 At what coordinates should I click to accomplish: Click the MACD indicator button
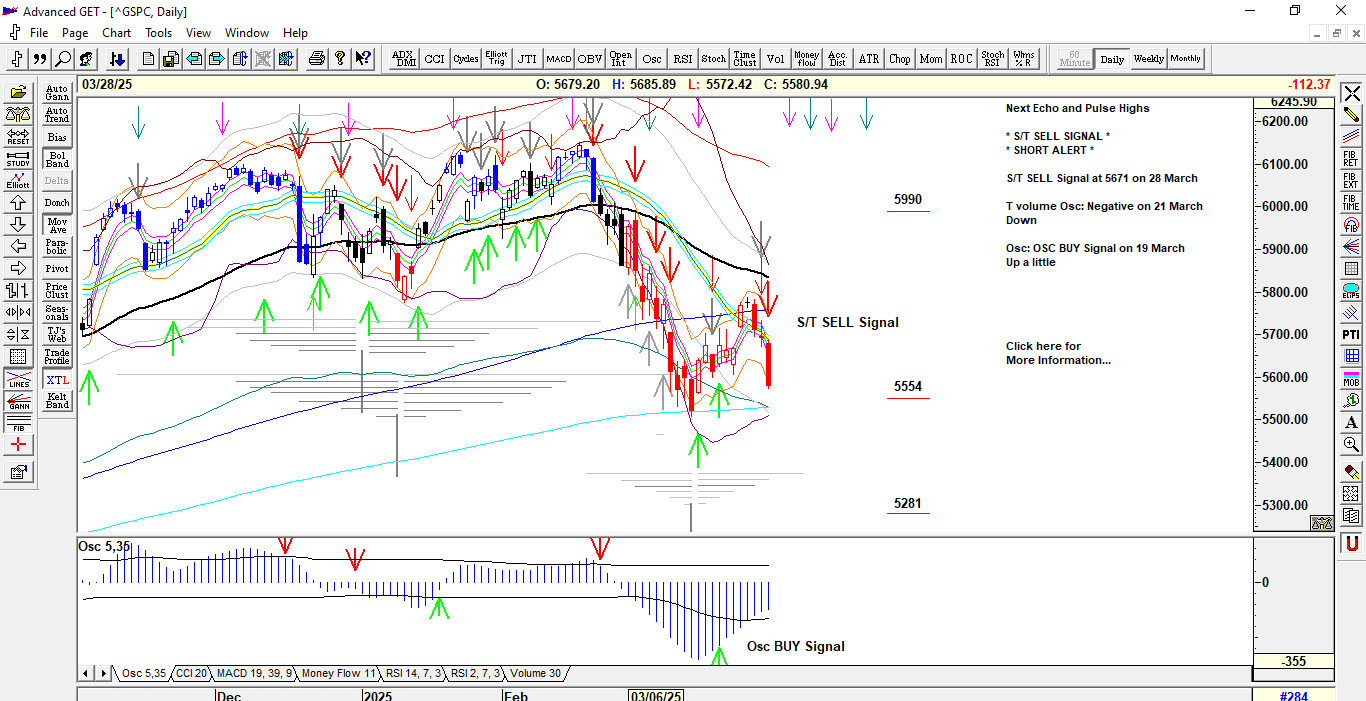[559, 59]
